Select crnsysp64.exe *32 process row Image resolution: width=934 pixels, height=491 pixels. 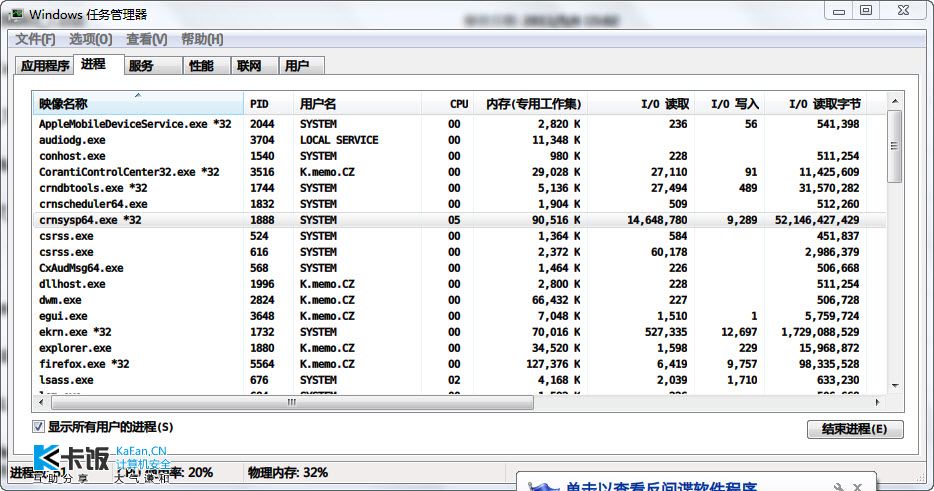pyautogui.click(x=459, y=220)
